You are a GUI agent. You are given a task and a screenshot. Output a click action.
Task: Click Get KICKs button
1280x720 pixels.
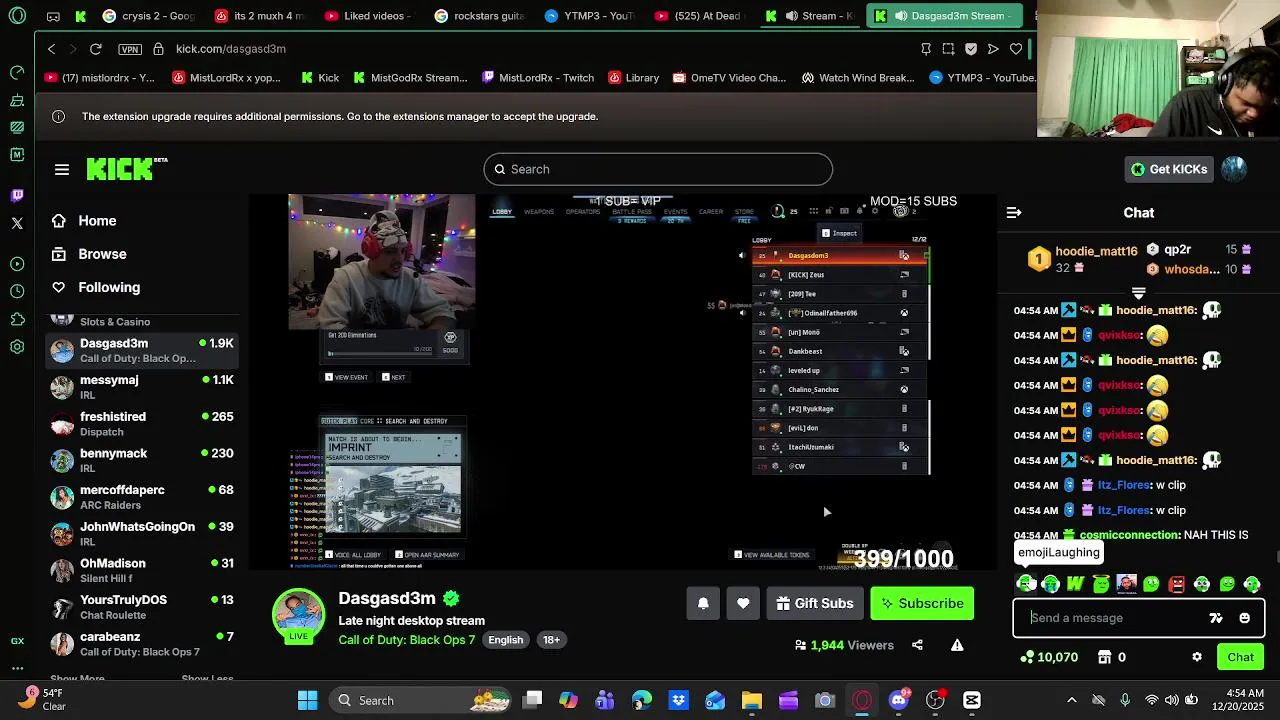click(x=1168, y=169)
